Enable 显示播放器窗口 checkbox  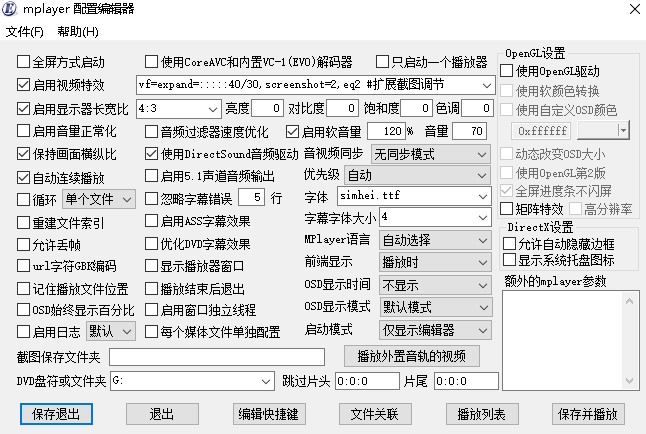point(151,266)
